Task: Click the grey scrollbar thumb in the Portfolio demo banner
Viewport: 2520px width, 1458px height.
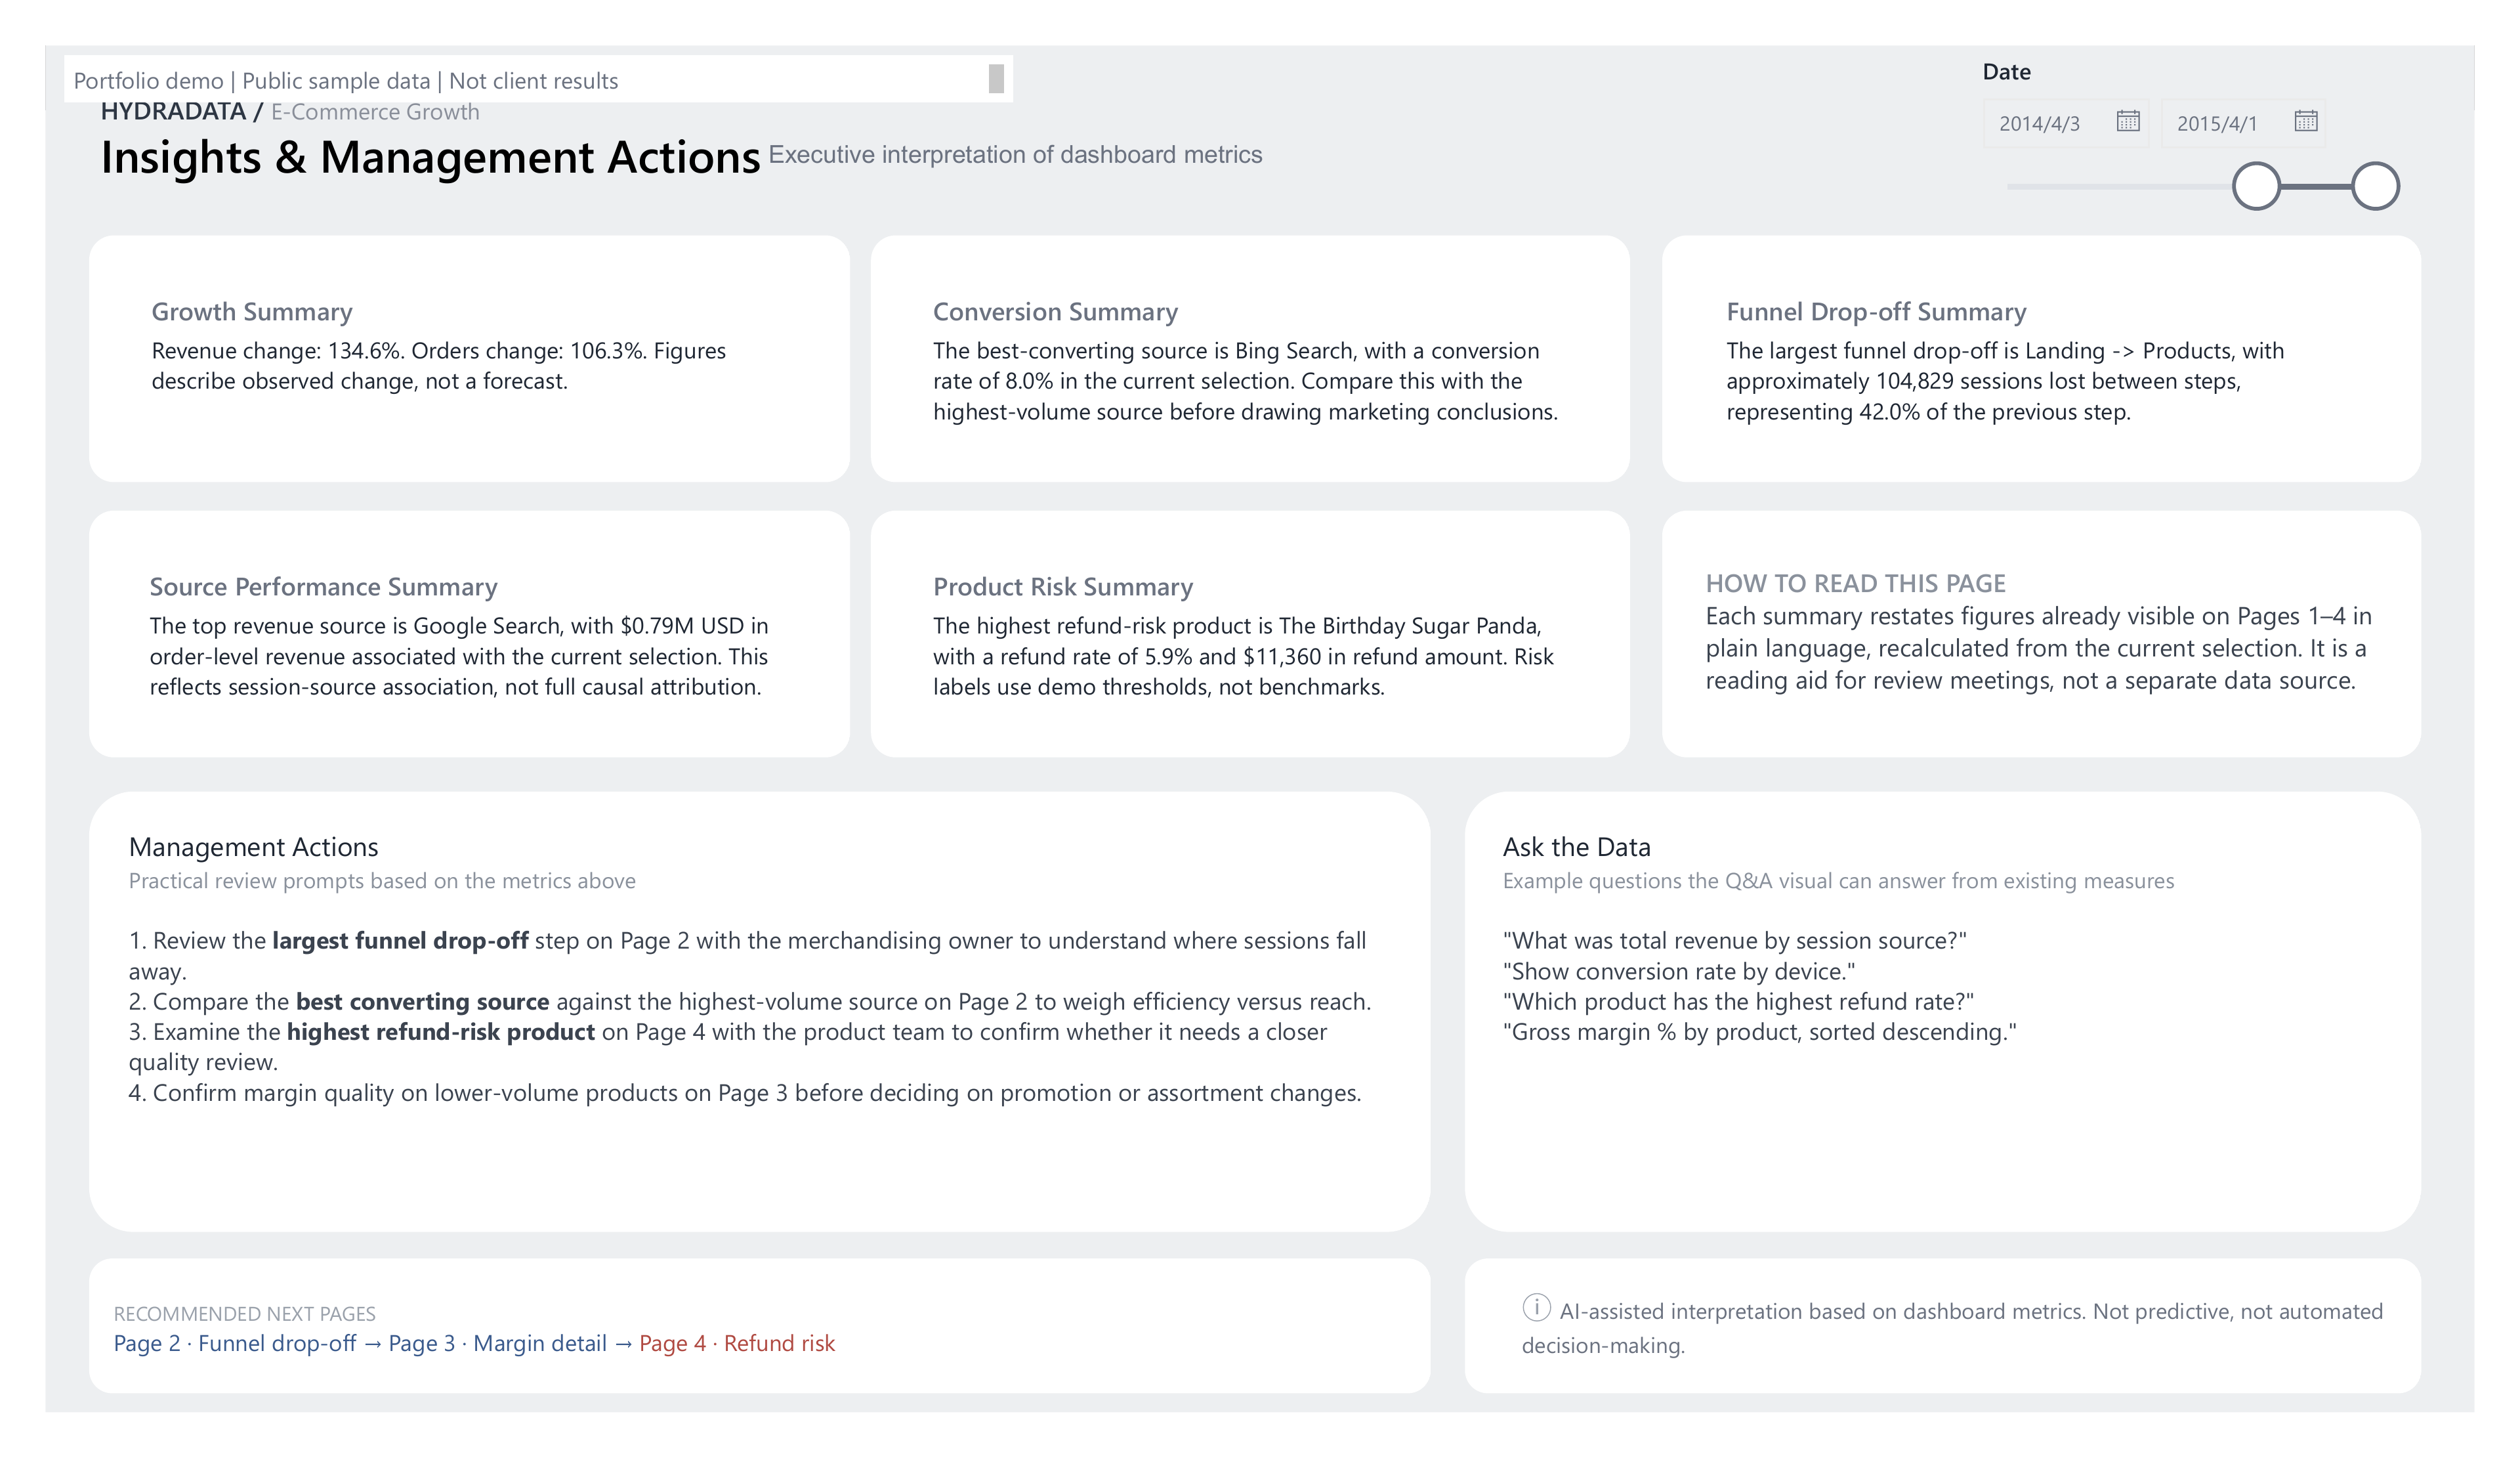Action: tap(996, 79)
